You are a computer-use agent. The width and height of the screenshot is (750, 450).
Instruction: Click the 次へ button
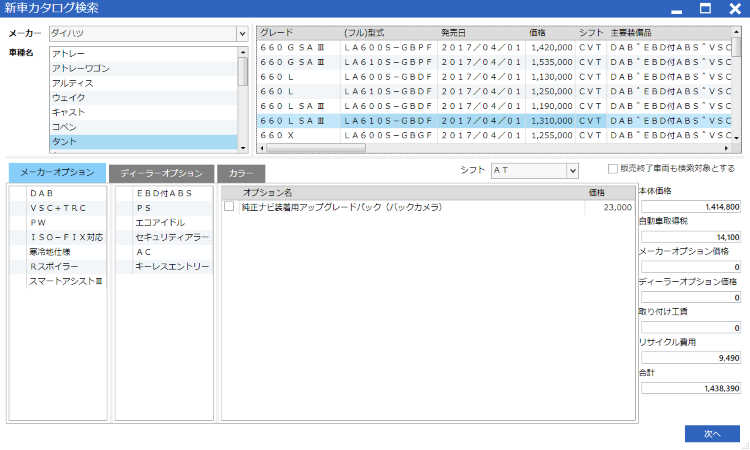pyautogui.click(x=712, y=434)
